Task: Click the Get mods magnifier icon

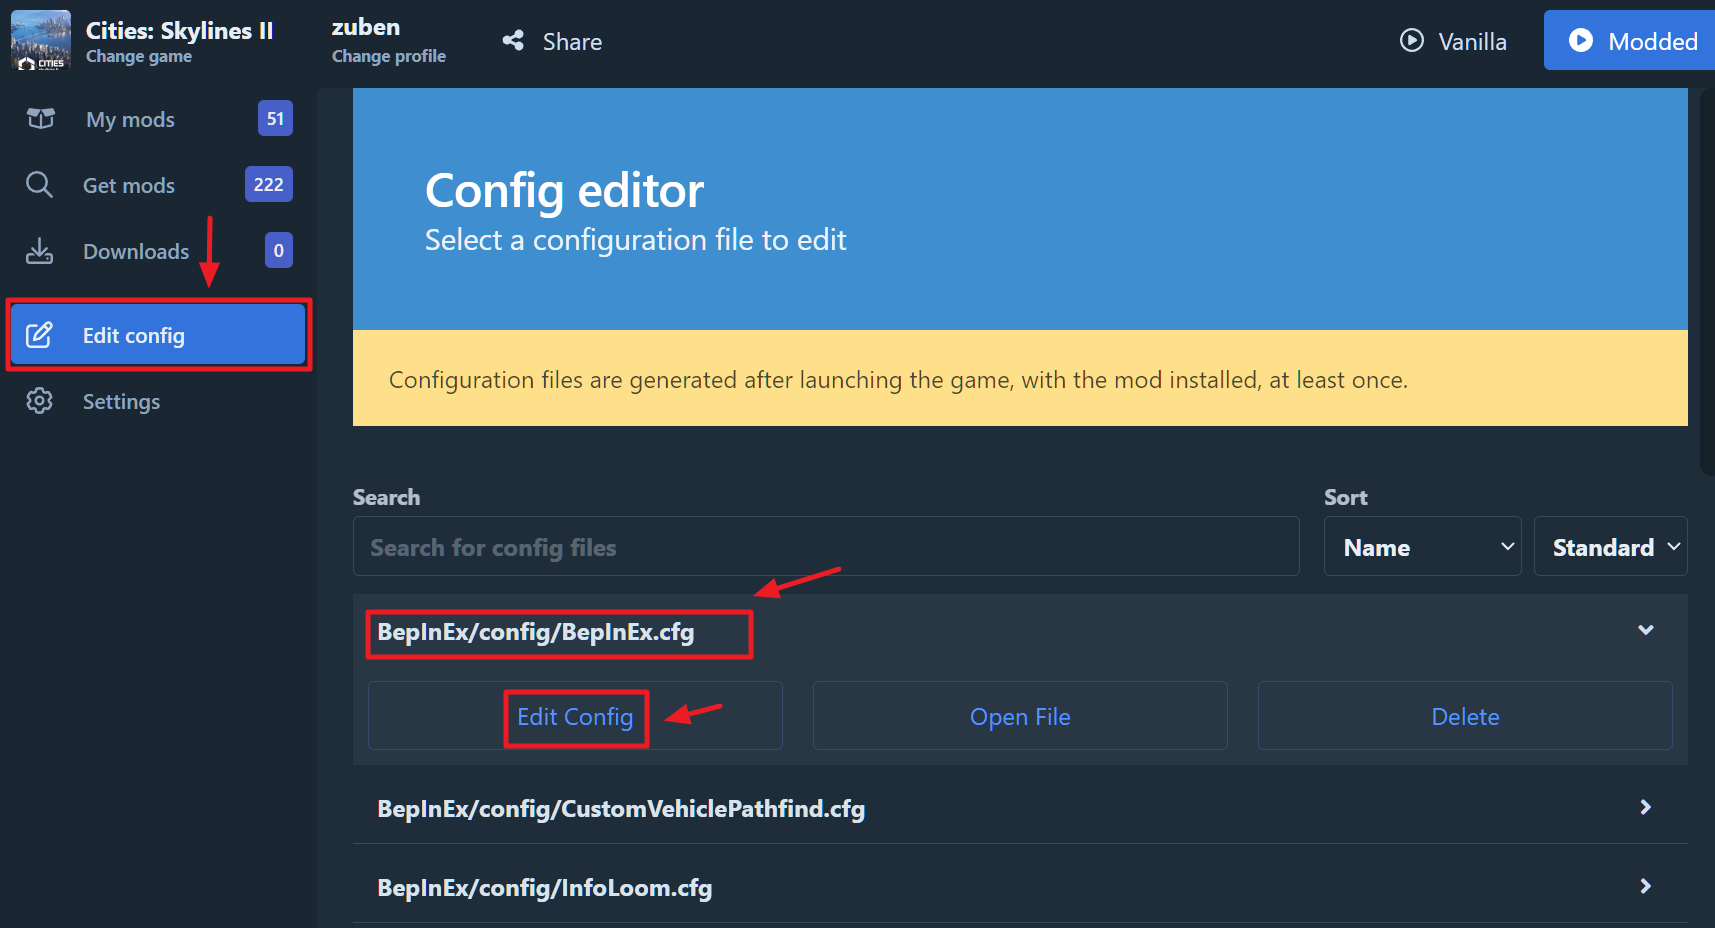Action: 39,185
